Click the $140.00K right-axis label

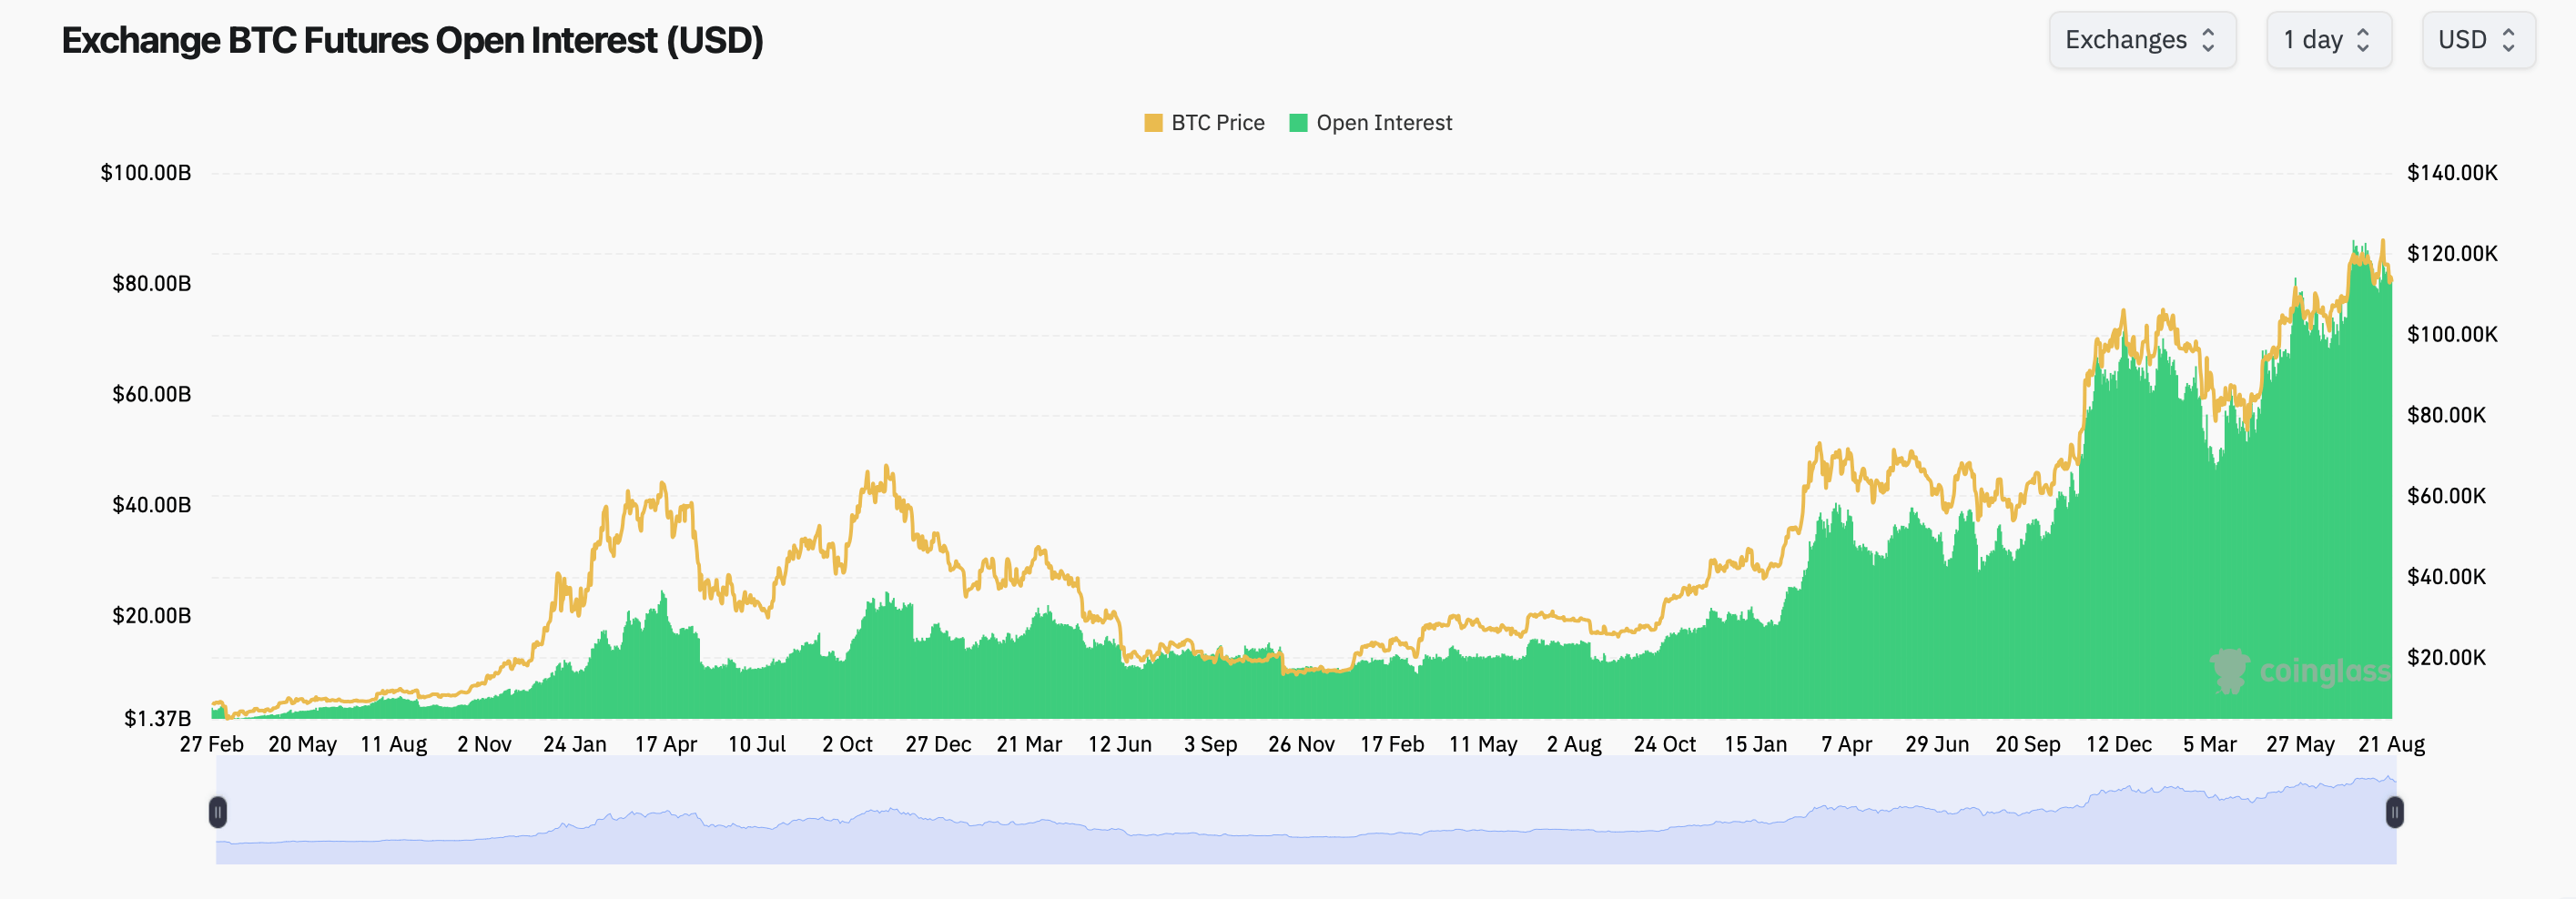(x=2453, y=172)
